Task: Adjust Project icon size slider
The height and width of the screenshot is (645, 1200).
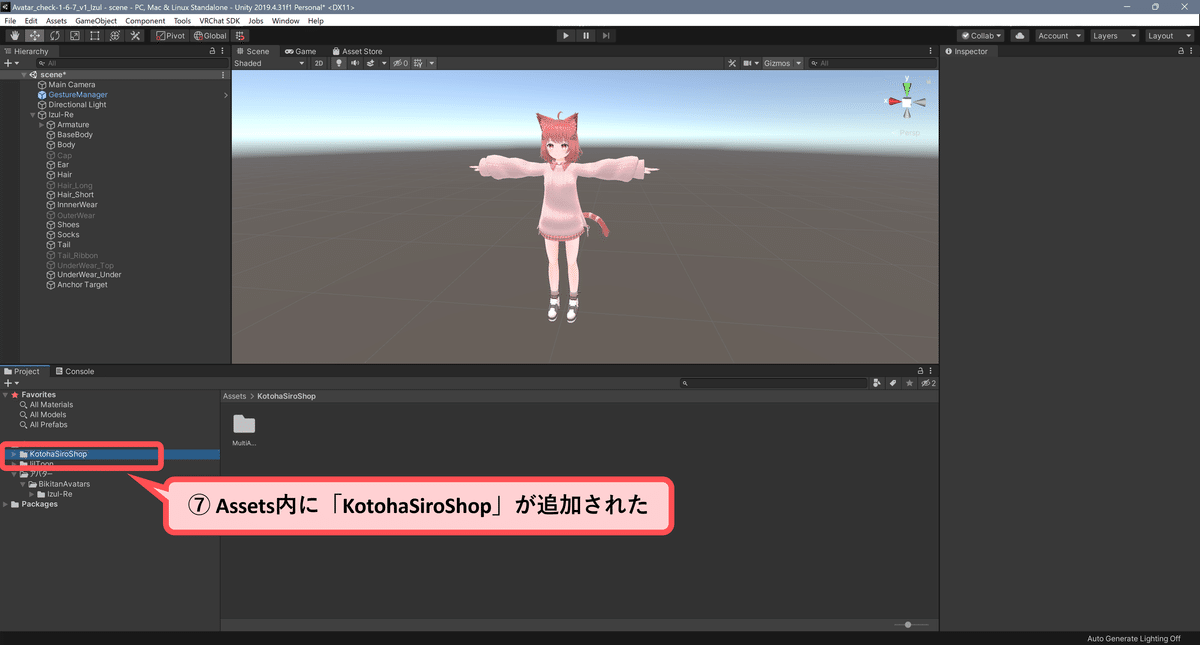Action: click(x=908, y=624)
